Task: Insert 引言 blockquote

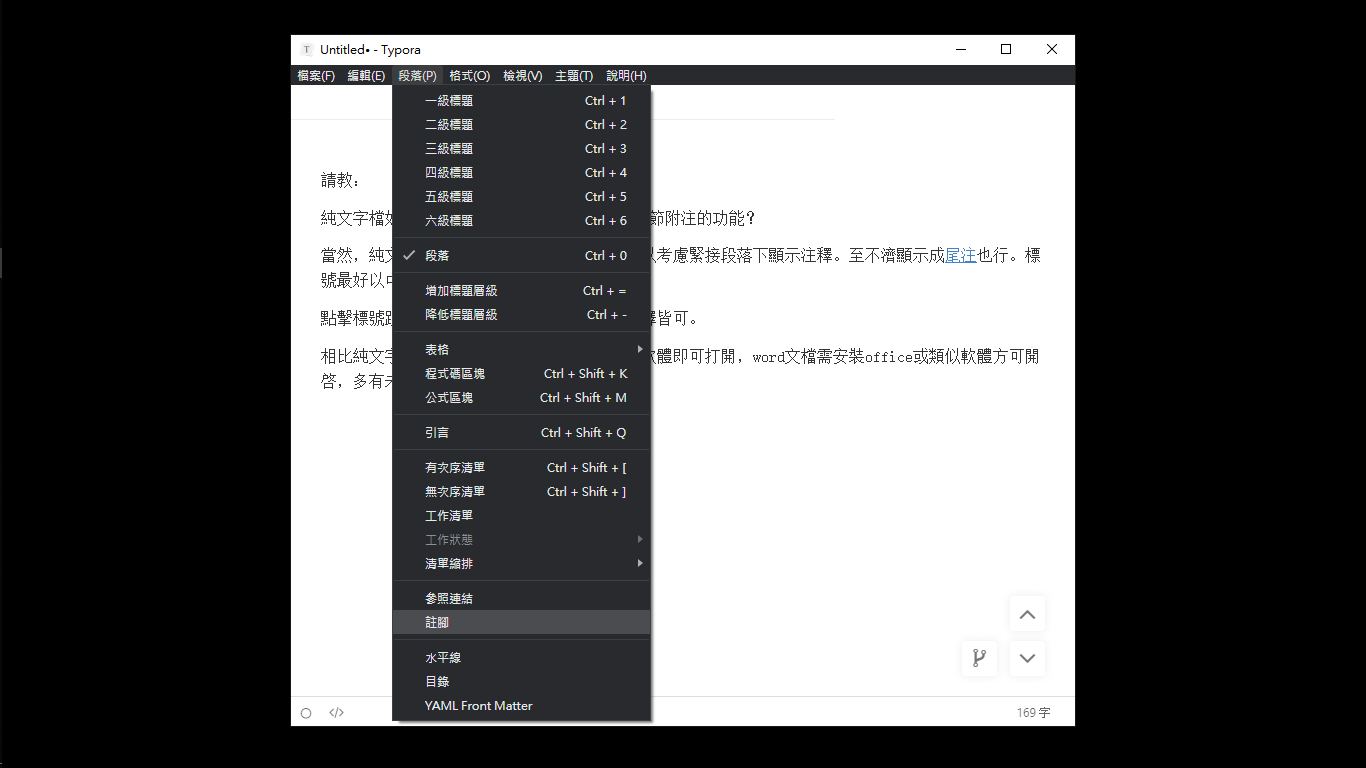Action: [521, 433]
